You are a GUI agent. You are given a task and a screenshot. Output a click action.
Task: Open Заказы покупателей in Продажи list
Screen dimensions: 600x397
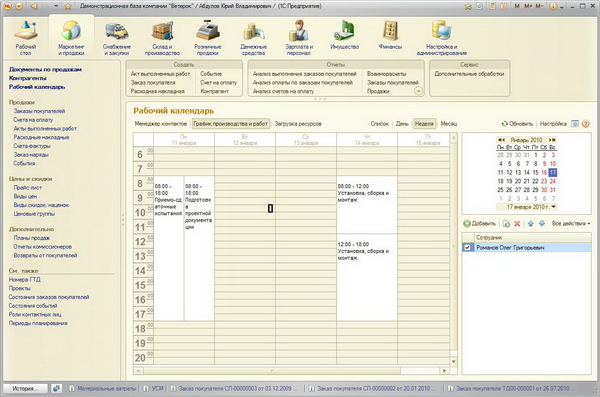pyautogui.click(x=39, y=111)
